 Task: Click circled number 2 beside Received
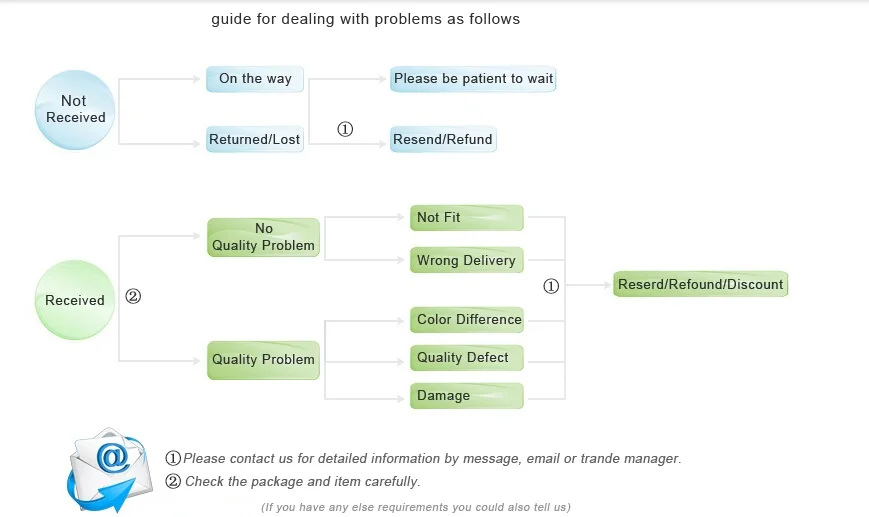(133, 296)
